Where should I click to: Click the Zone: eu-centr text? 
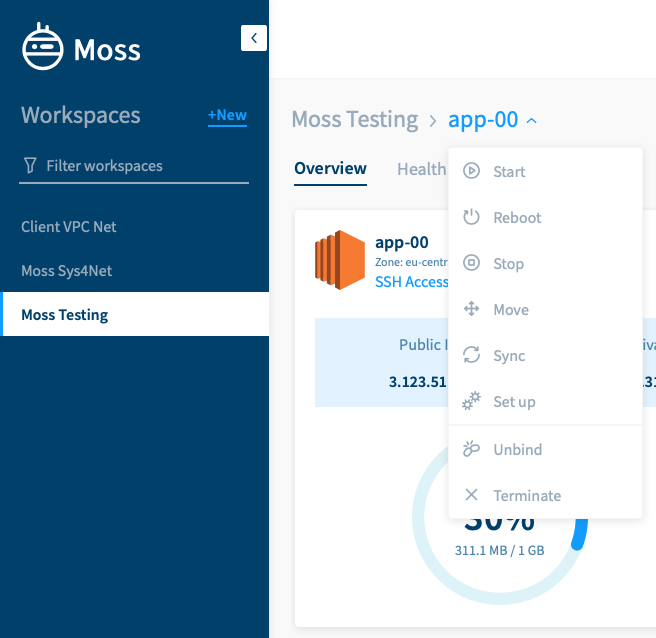pyautogui.click(x=412, y=262)
